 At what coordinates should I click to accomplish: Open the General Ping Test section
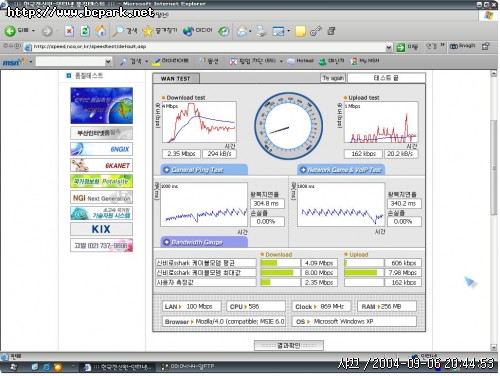pos(204,170)
